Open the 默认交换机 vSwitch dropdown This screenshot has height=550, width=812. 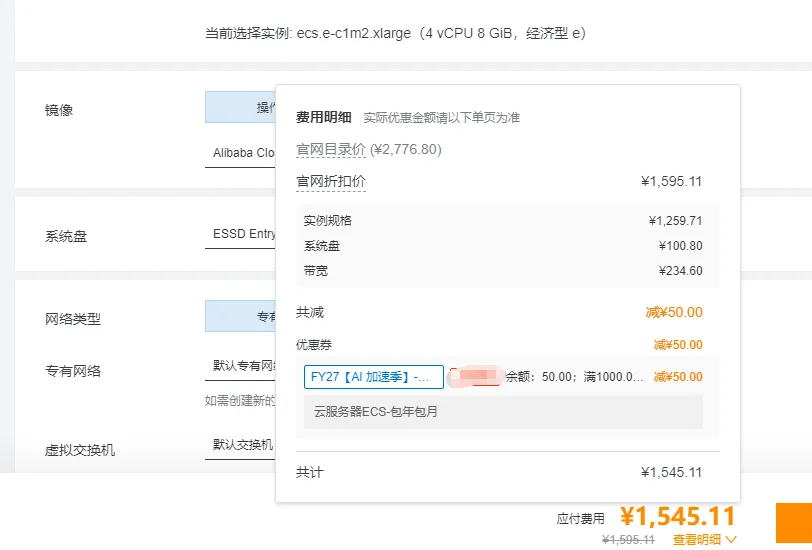240,445
